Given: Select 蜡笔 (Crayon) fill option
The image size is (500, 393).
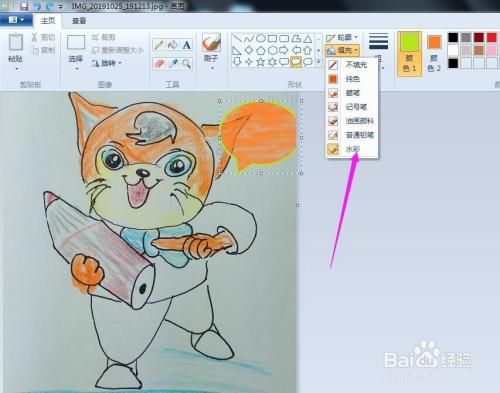Looking at the screenshot, I should pos(352,93).
